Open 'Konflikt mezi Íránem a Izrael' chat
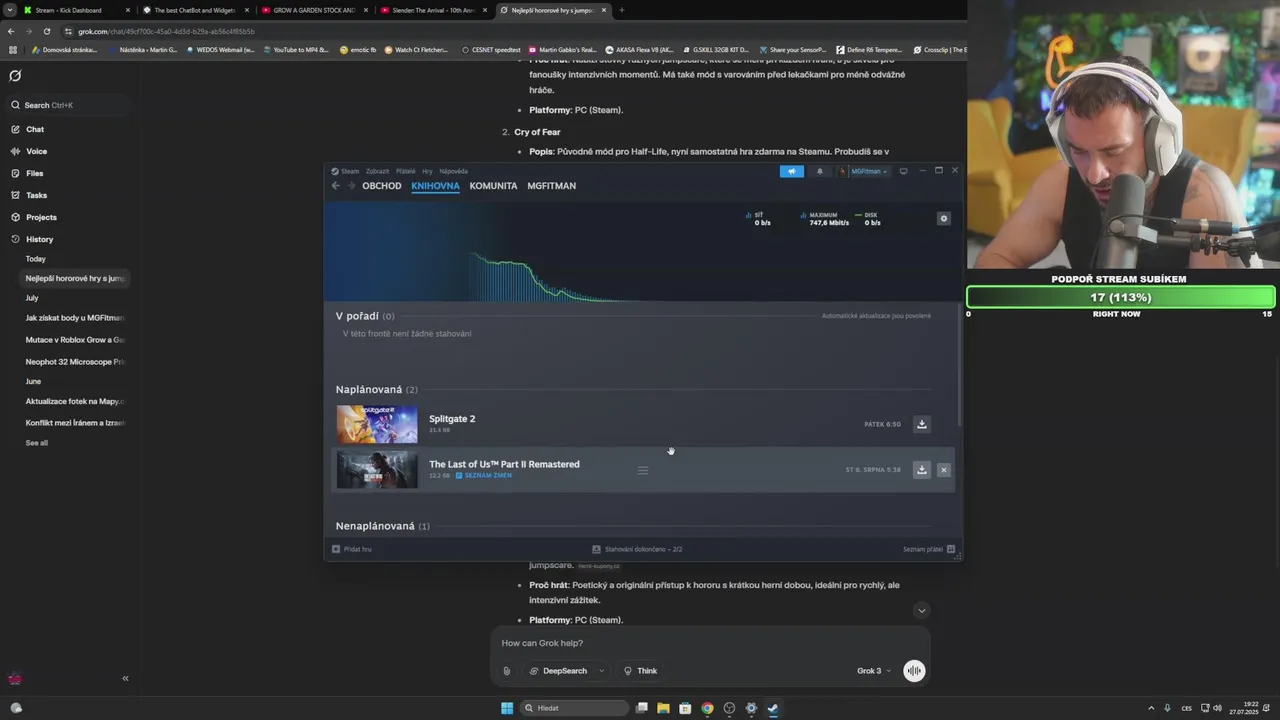The width and height of the screenshot is (1280, 720). [75, 423]
